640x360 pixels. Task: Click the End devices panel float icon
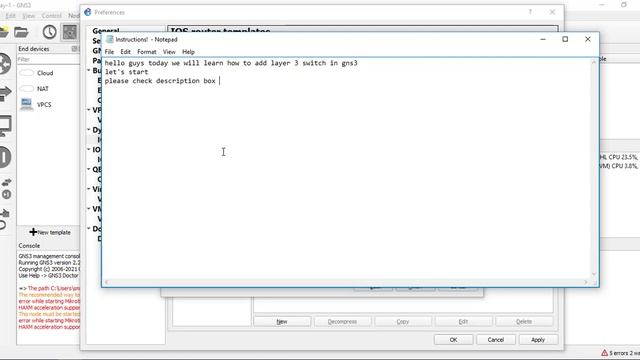pyautogui.click(x=74, y=49)
